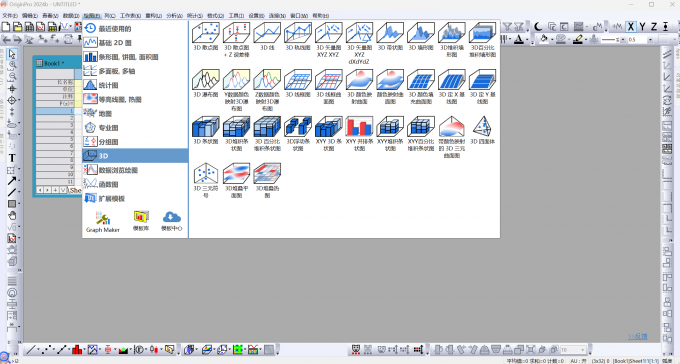Pick the 3D 四面体 tetrahedral template
Viewport: 680px width, 364px height.
coord(482,131)
